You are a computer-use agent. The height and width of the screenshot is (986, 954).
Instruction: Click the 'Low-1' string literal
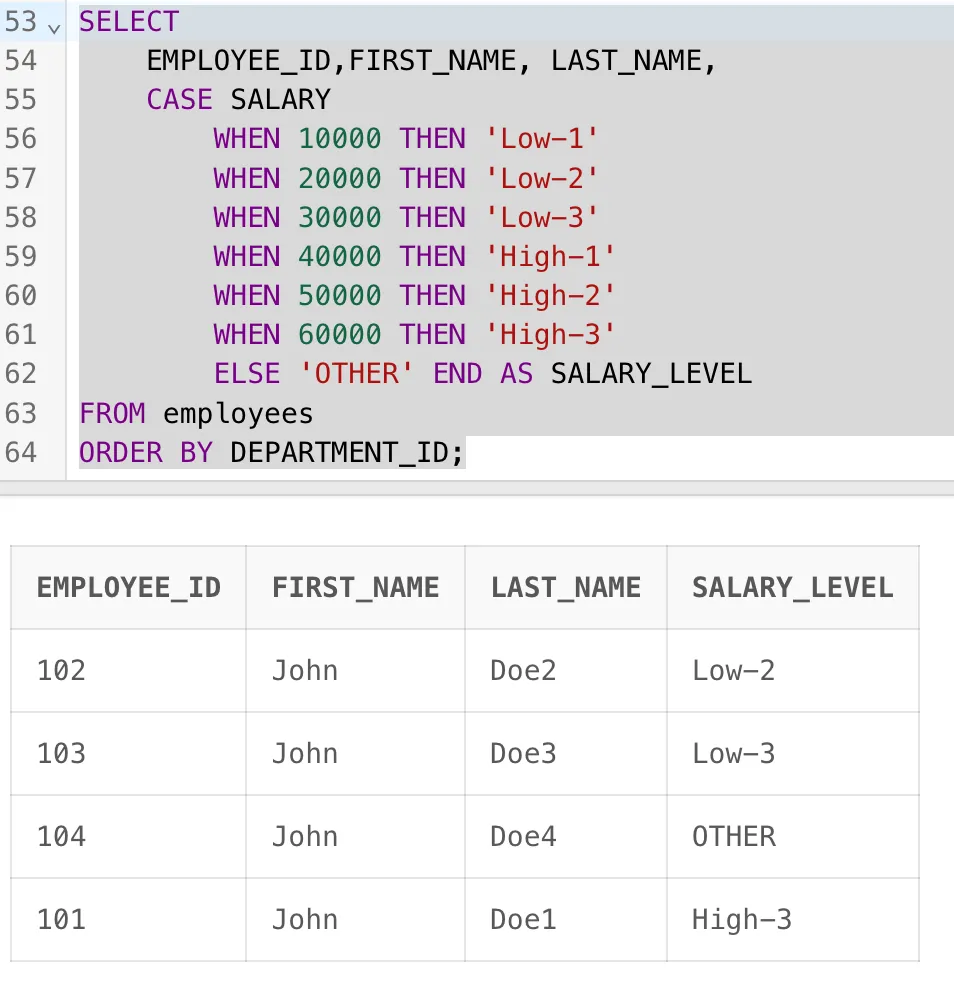coord(542,139)
